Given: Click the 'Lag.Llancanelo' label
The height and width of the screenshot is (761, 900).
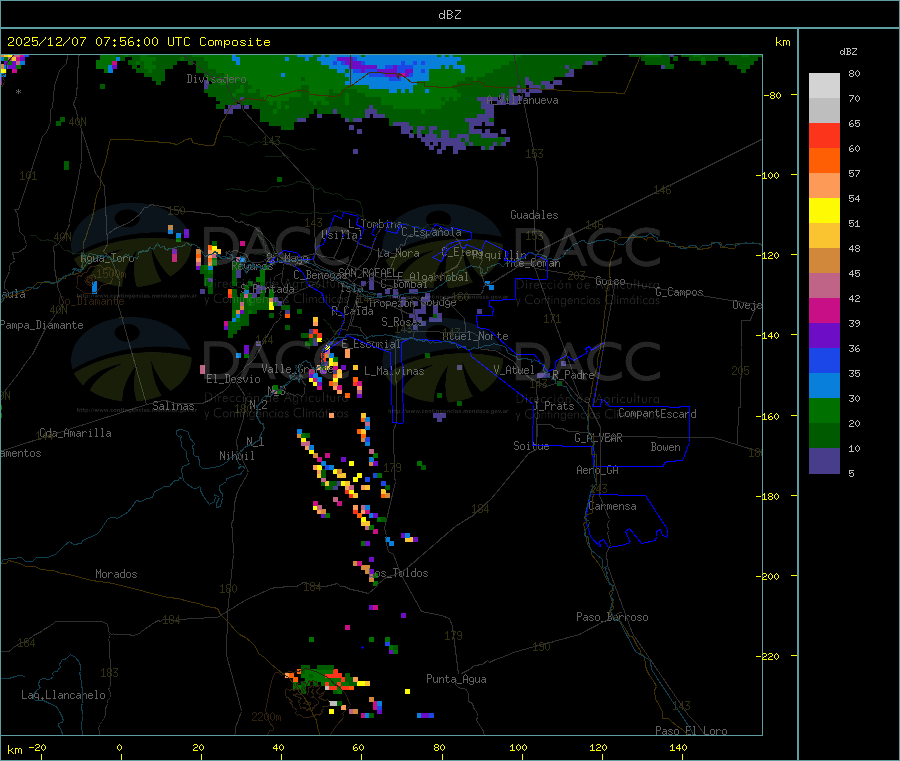Looking at the screenshot, I should point(63,696).
